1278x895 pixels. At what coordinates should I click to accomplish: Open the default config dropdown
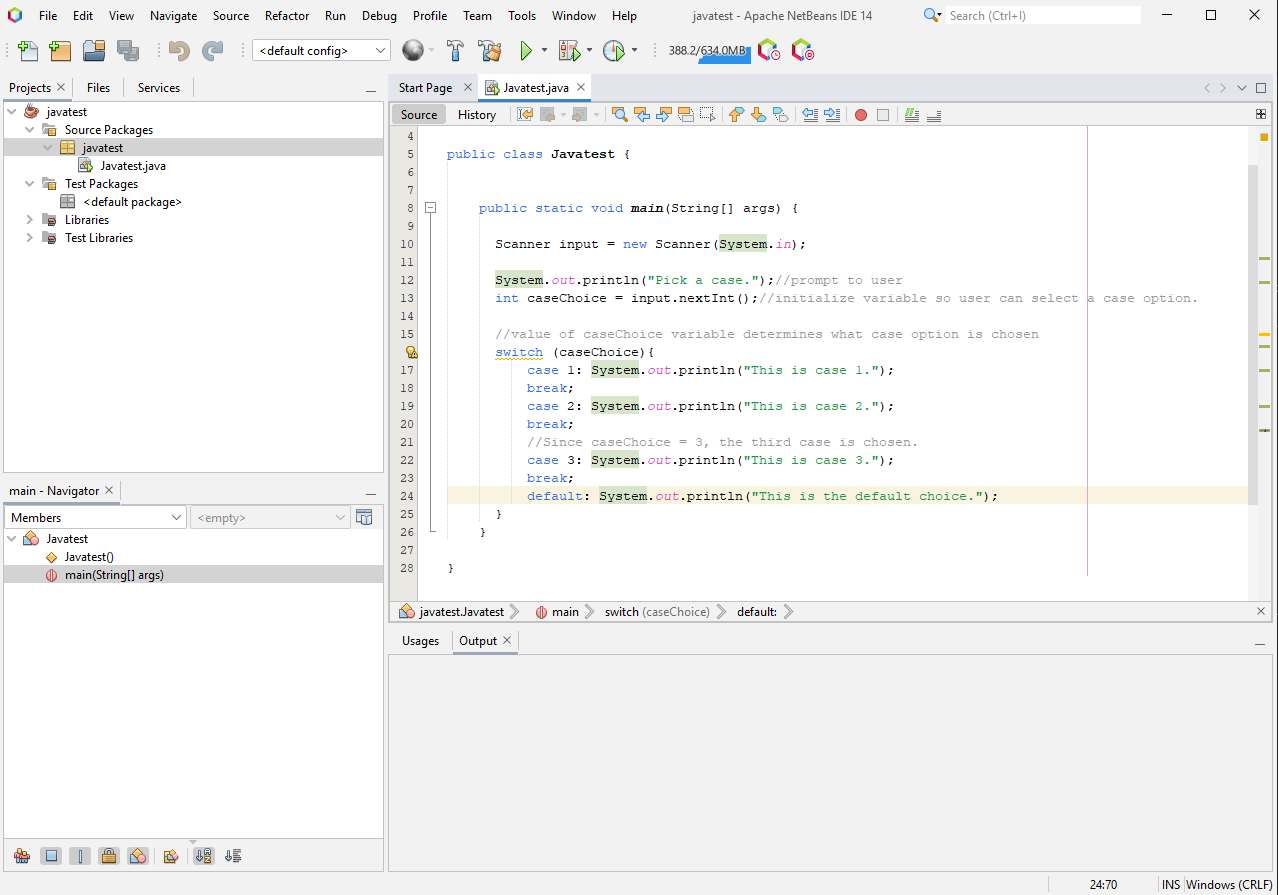pyautogui.click(x=321, y=51)
